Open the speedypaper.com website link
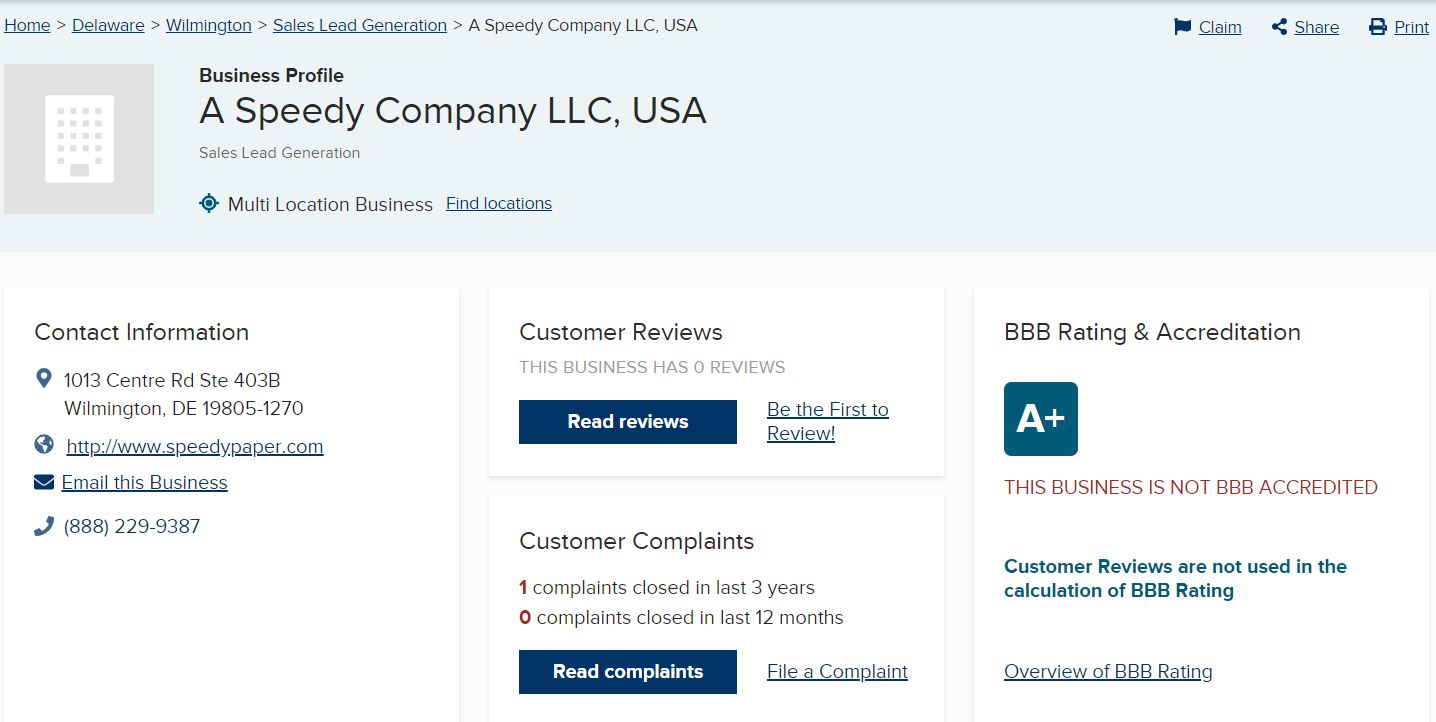The image size is (1436, 722). (x=195, y=446)
